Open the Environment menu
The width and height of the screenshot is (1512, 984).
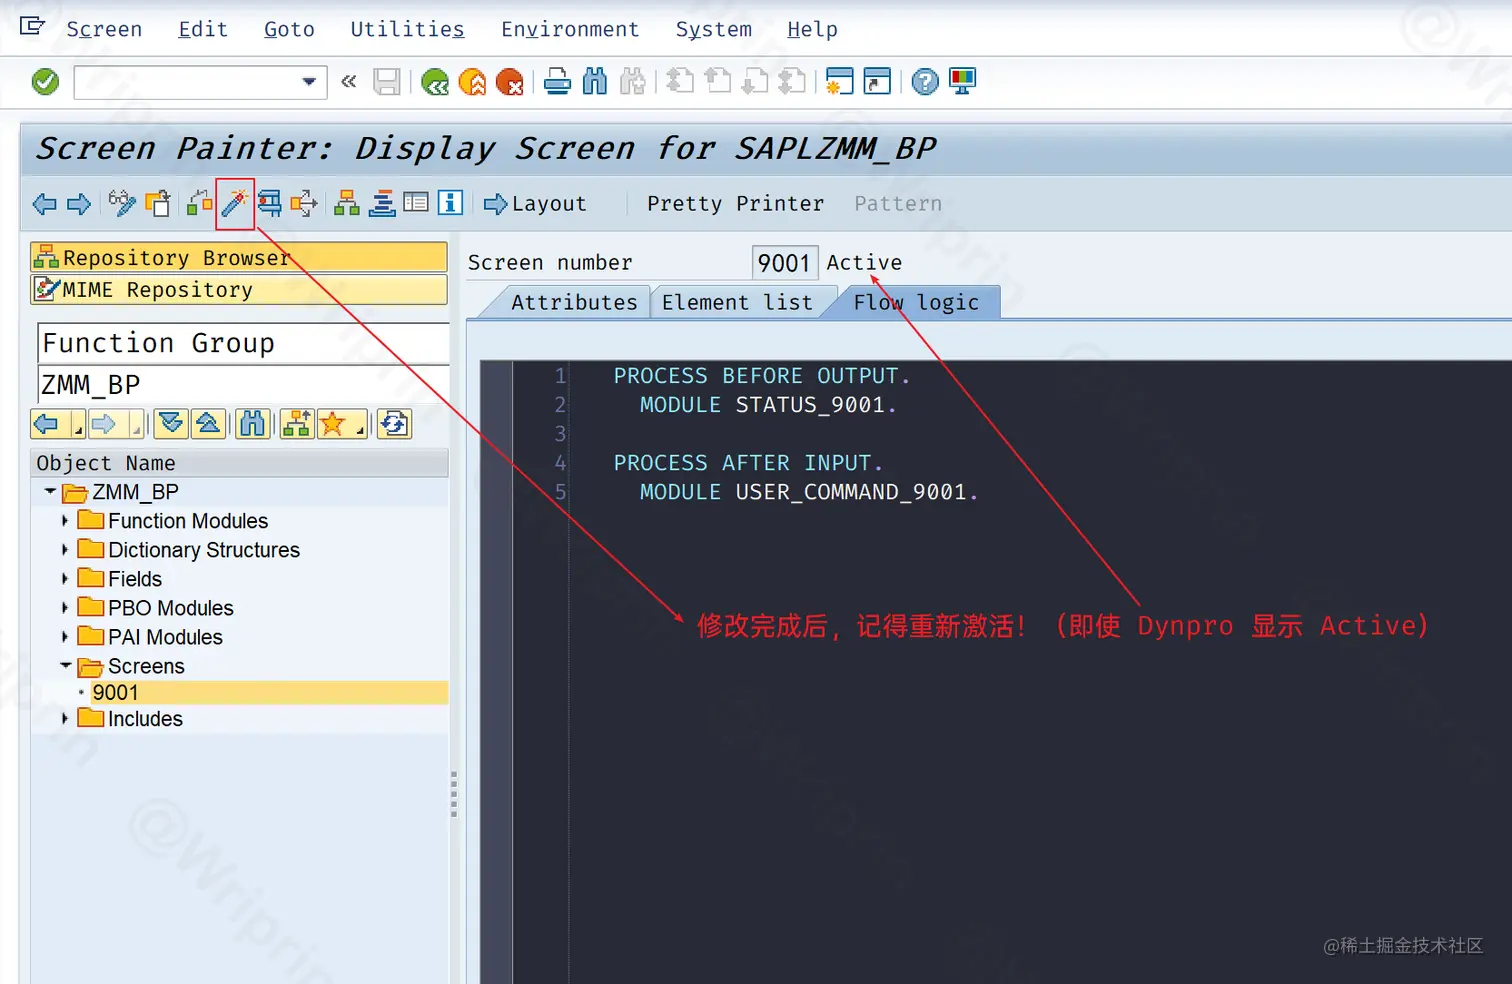tap(570, 29)
